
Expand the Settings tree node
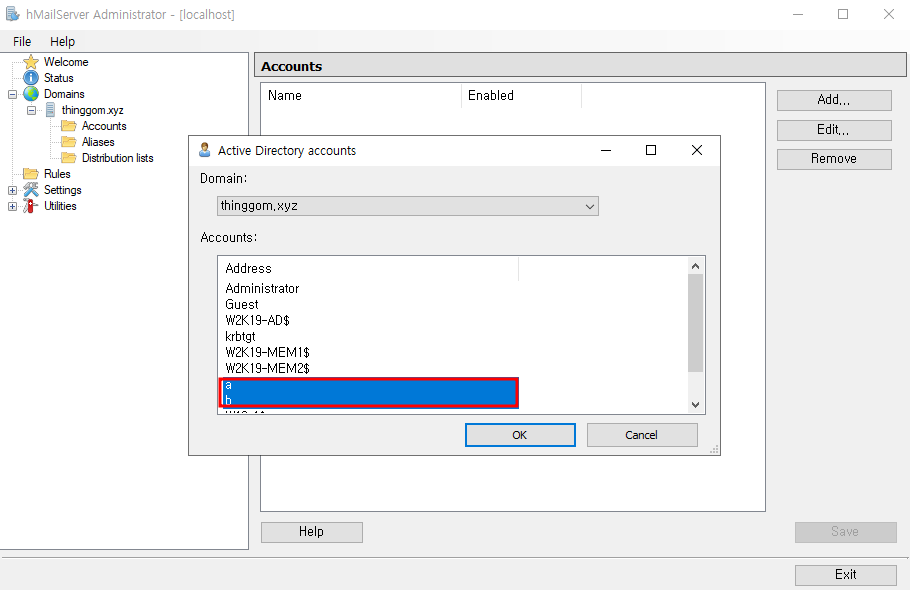(12, 190)
